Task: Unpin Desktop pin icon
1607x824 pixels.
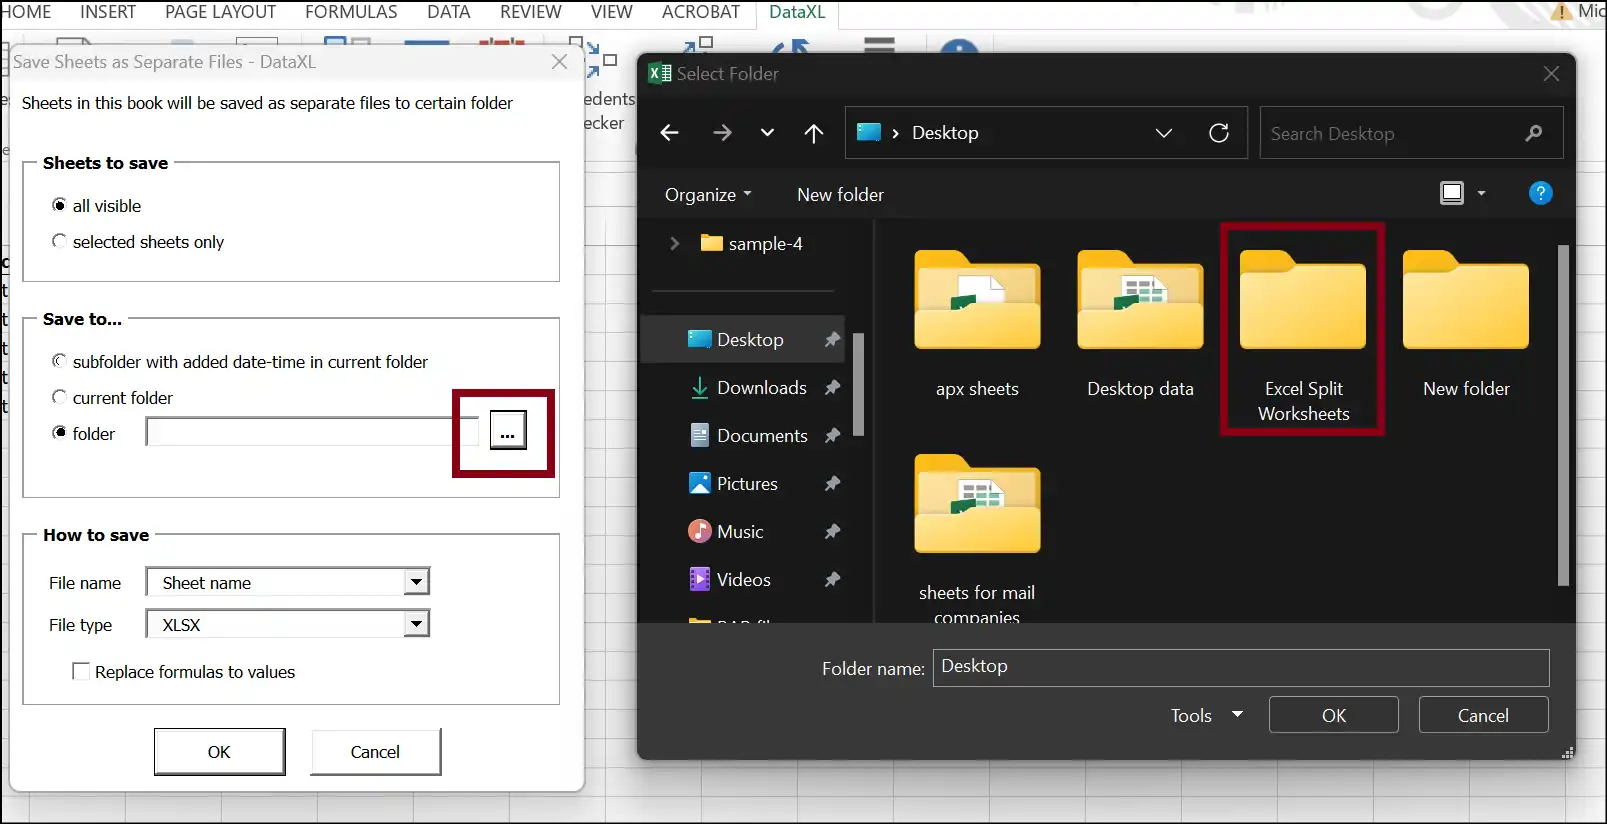Action: [832, 340]
